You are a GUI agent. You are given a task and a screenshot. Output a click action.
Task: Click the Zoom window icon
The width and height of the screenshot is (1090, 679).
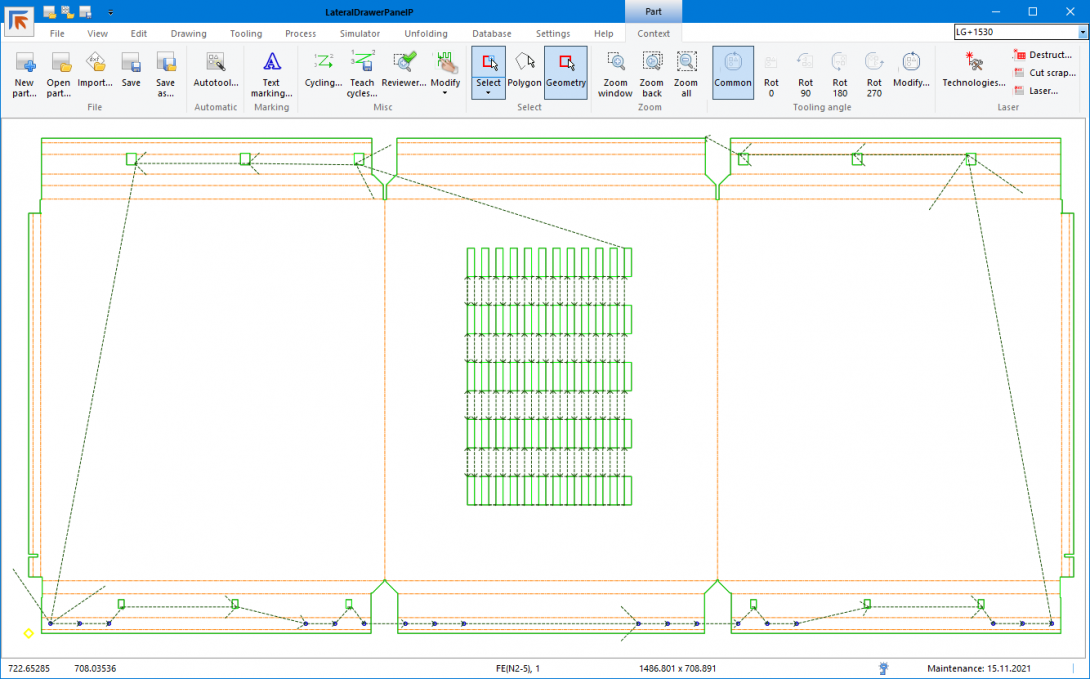615,73
